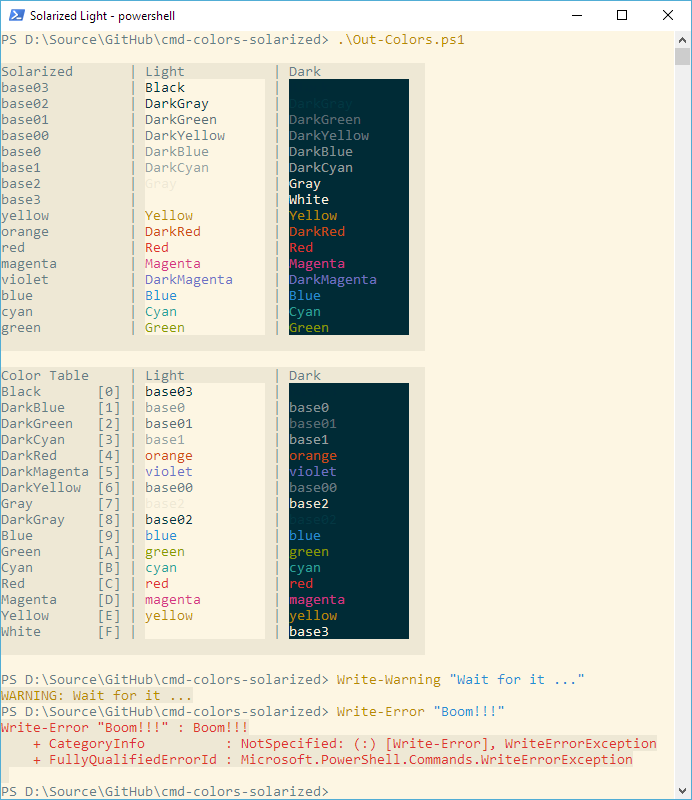This screenshot has width=692, height=800.
Task: Click the PowerShell icon in title bar
Action: click(16, 15)
